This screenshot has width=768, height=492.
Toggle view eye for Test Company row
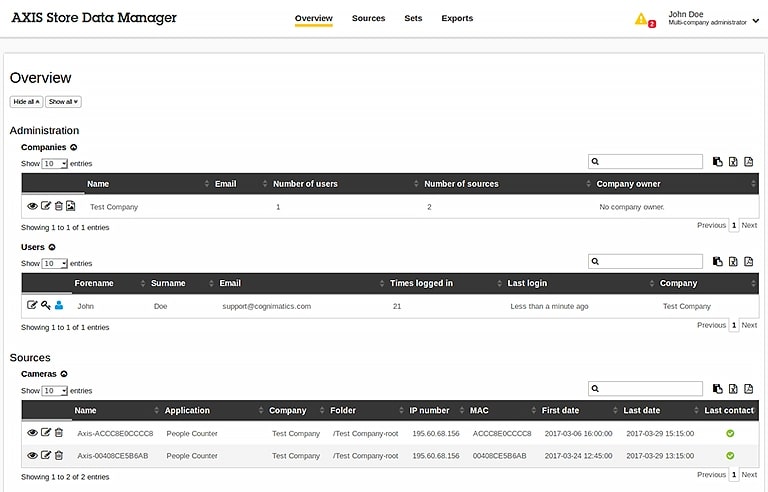coord(33,207)
